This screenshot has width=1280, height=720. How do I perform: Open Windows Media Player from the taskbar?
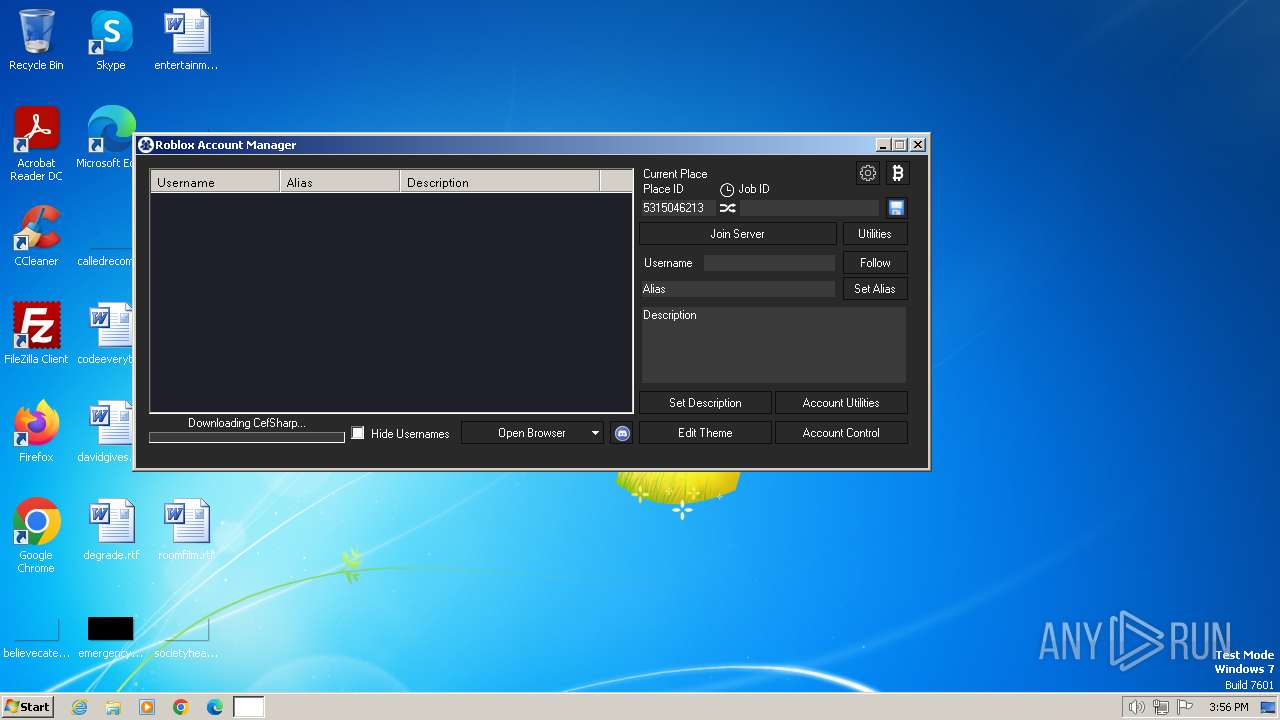(147, 707)
